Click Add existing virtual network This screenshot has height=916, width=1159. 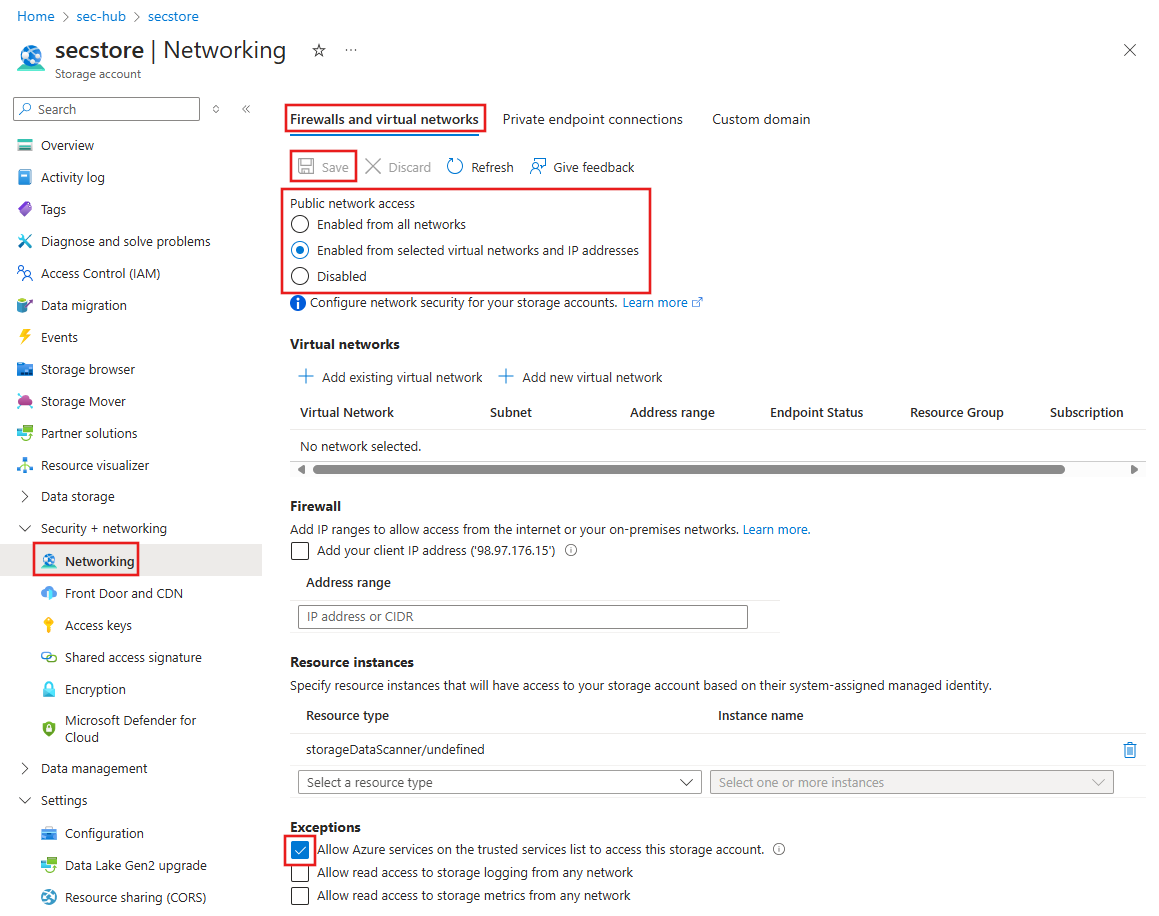tap(390, 377)
